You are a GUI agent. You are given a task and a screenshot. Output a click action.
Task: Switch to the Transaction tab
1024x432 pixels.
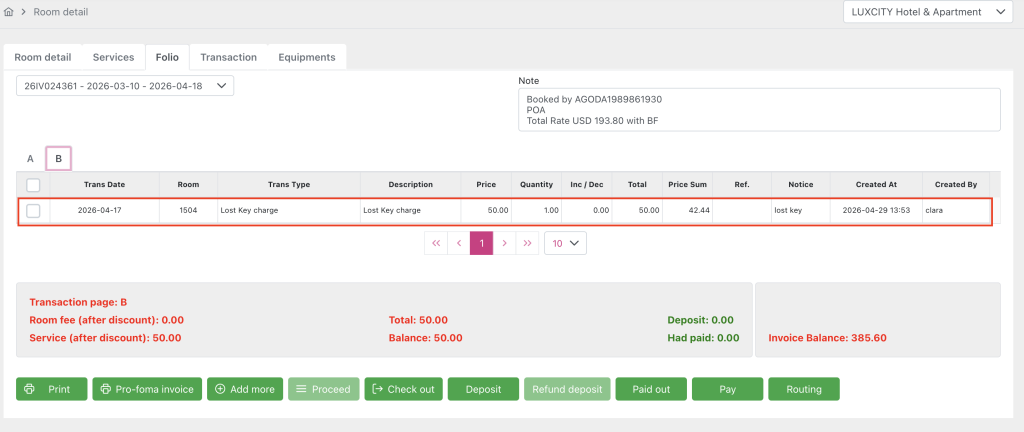pos(228,57)
